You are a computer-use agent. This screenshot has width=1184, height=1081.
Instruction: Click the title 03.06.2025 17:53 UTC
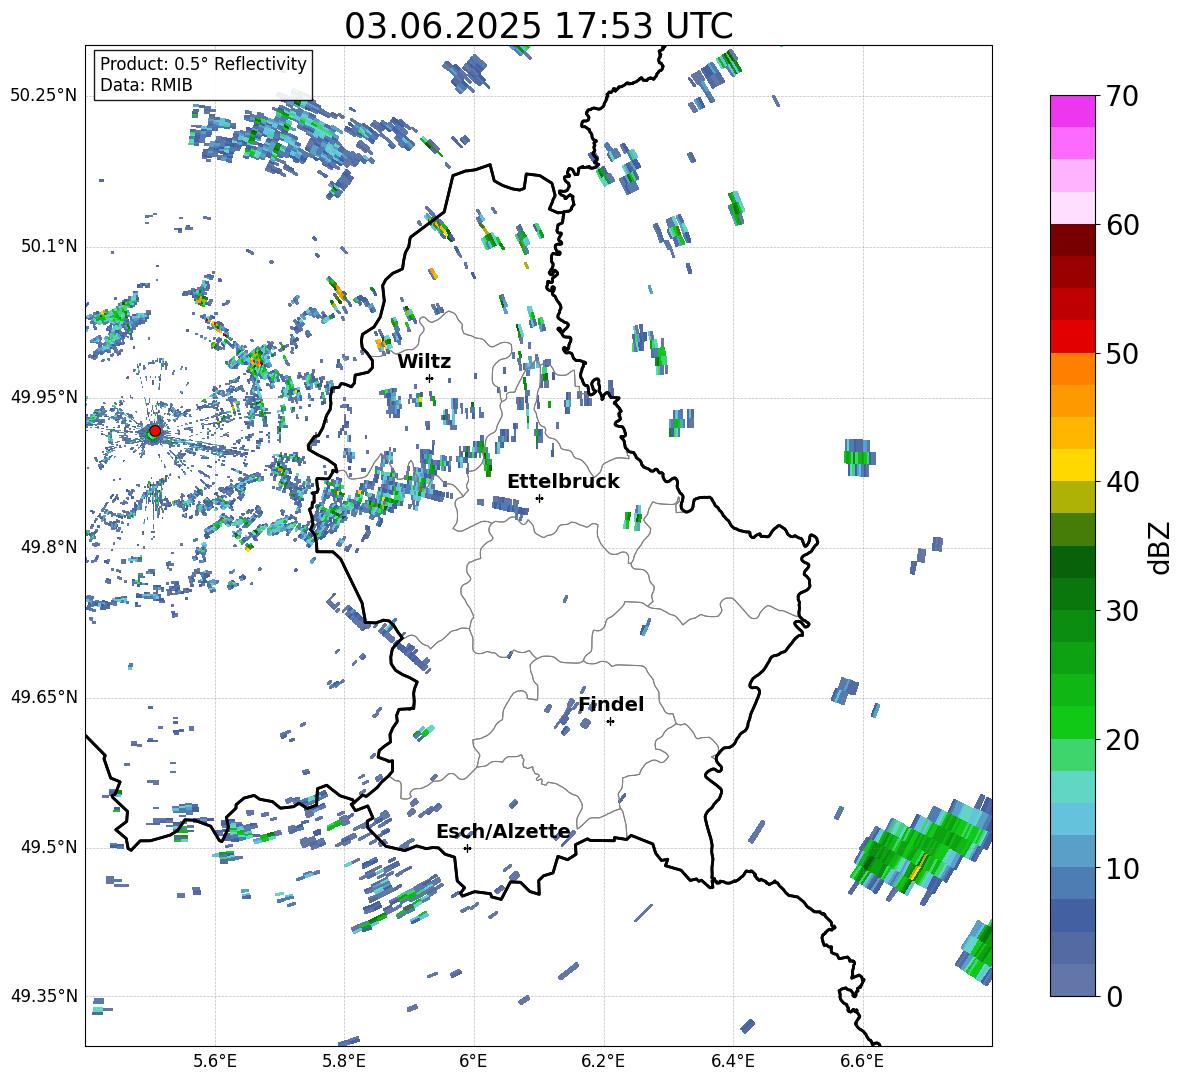coord(538,26)
